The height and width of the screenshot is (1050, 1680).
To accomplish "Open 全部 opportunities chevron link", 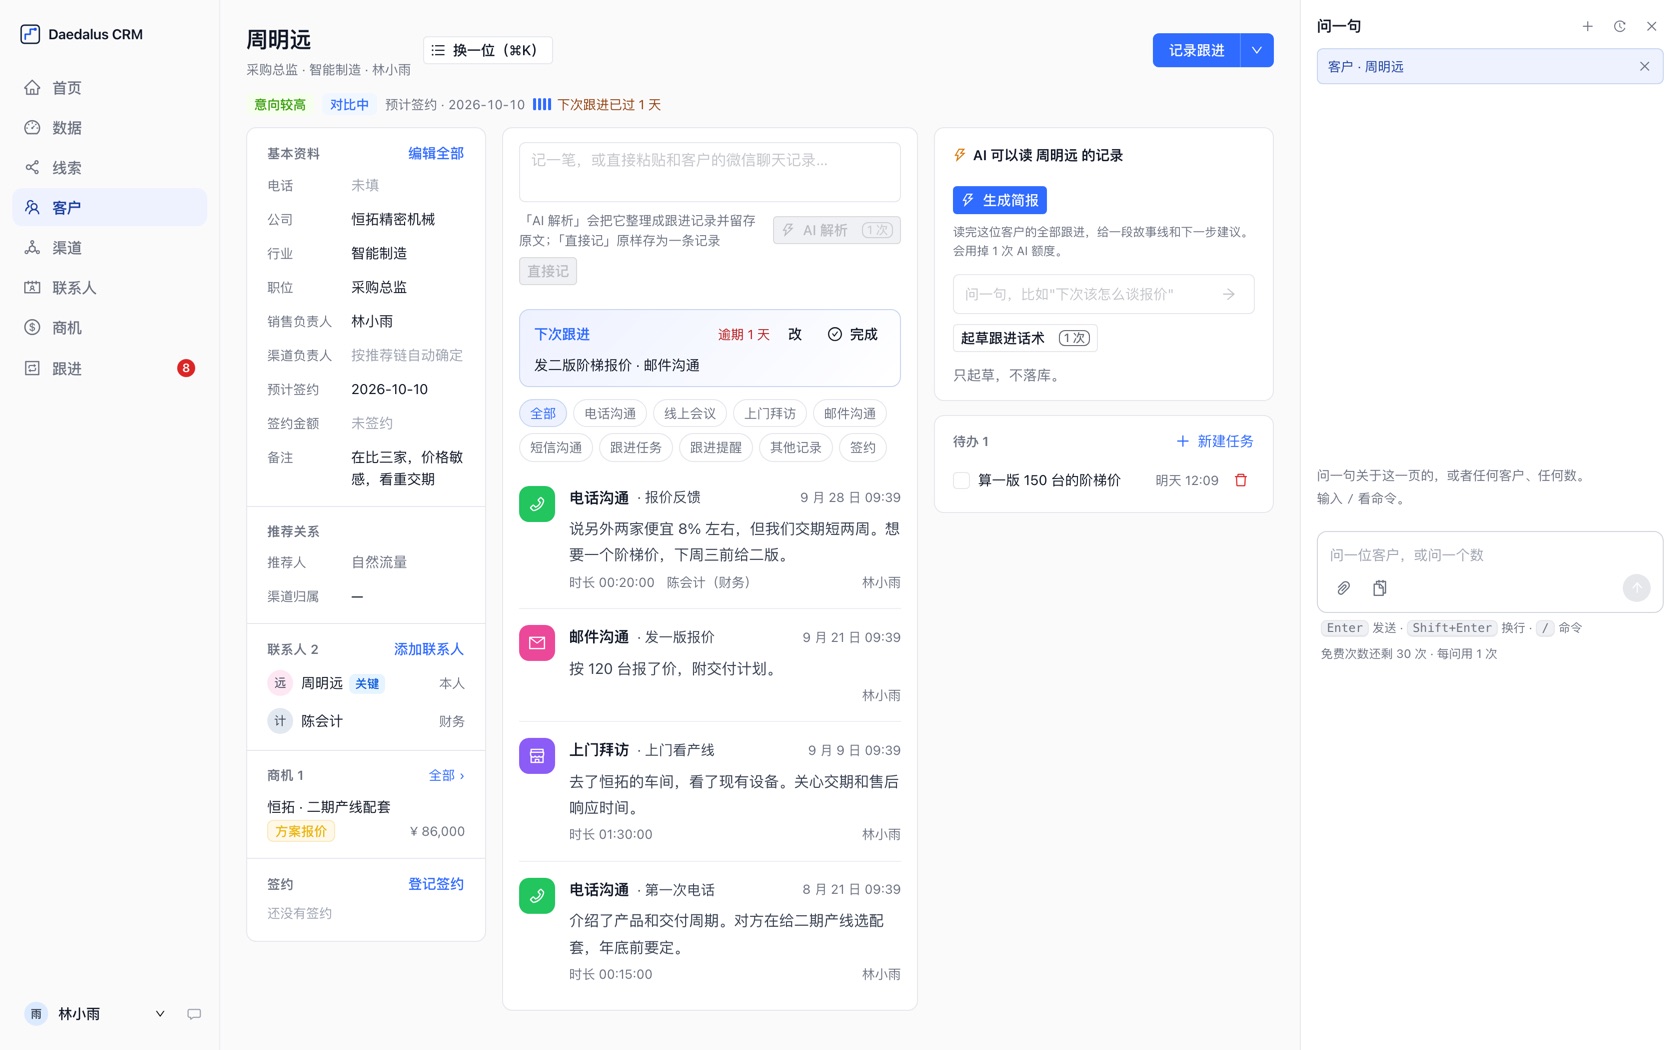I will (446, 775).
